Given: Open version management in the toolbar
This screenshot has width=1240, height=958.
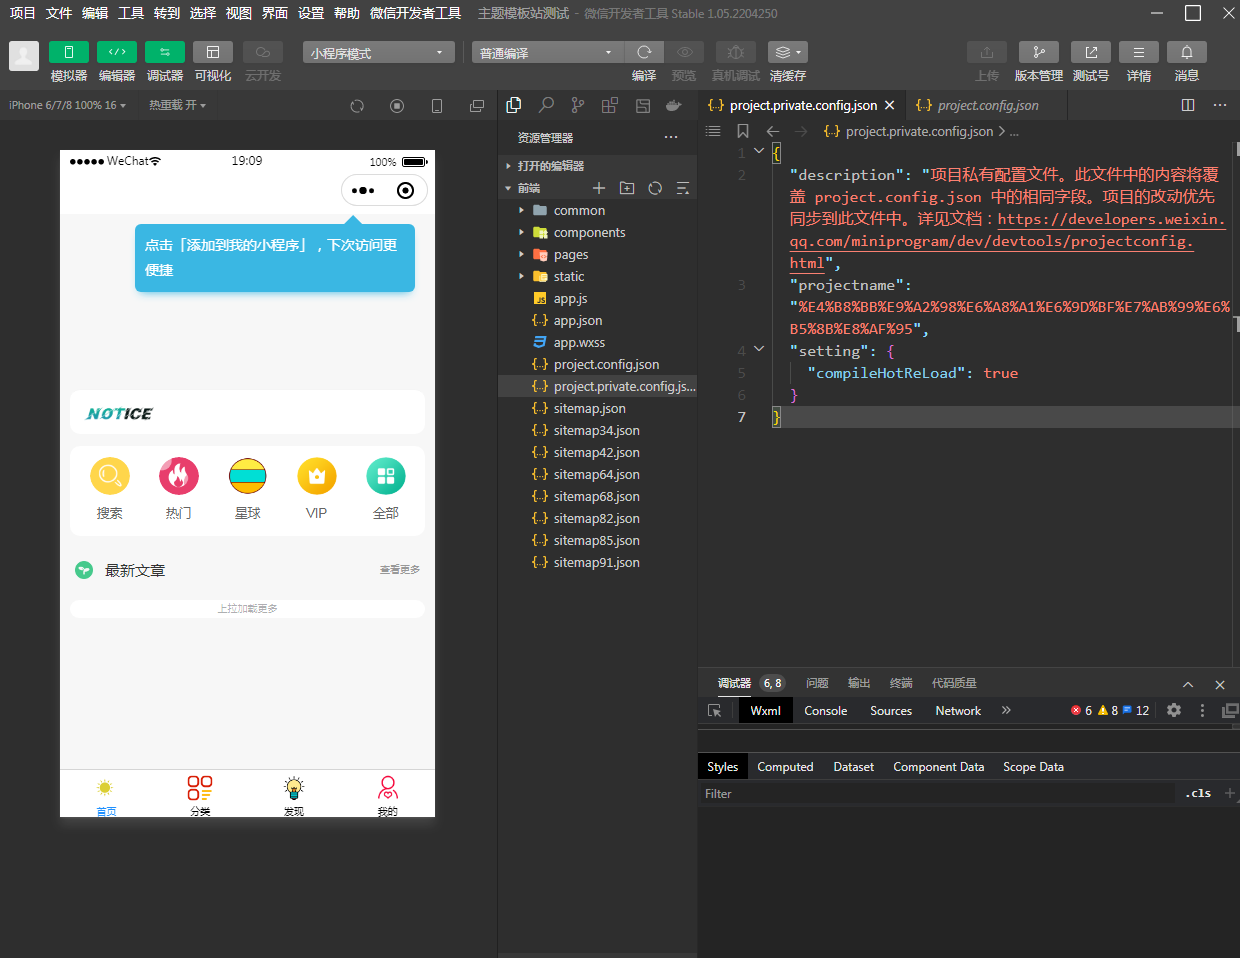Looking at the screenshot, I should (1038, 52).
